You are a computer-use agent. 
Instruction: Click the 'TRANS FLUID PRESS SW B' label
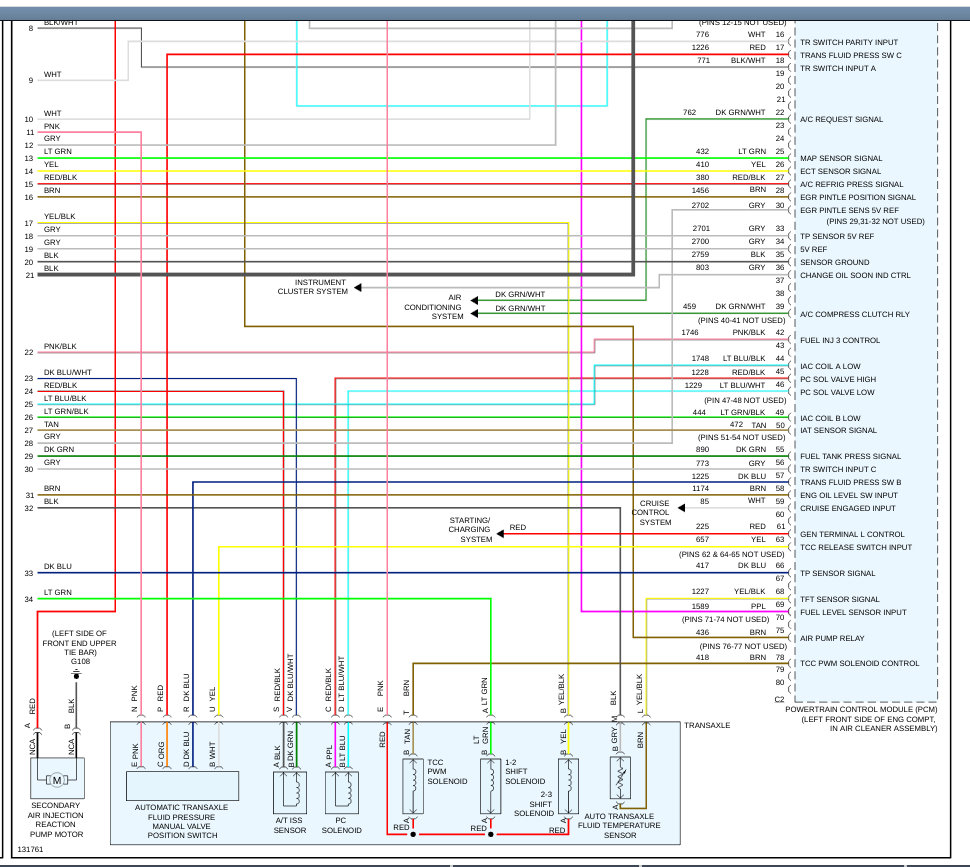pos(850,482)
